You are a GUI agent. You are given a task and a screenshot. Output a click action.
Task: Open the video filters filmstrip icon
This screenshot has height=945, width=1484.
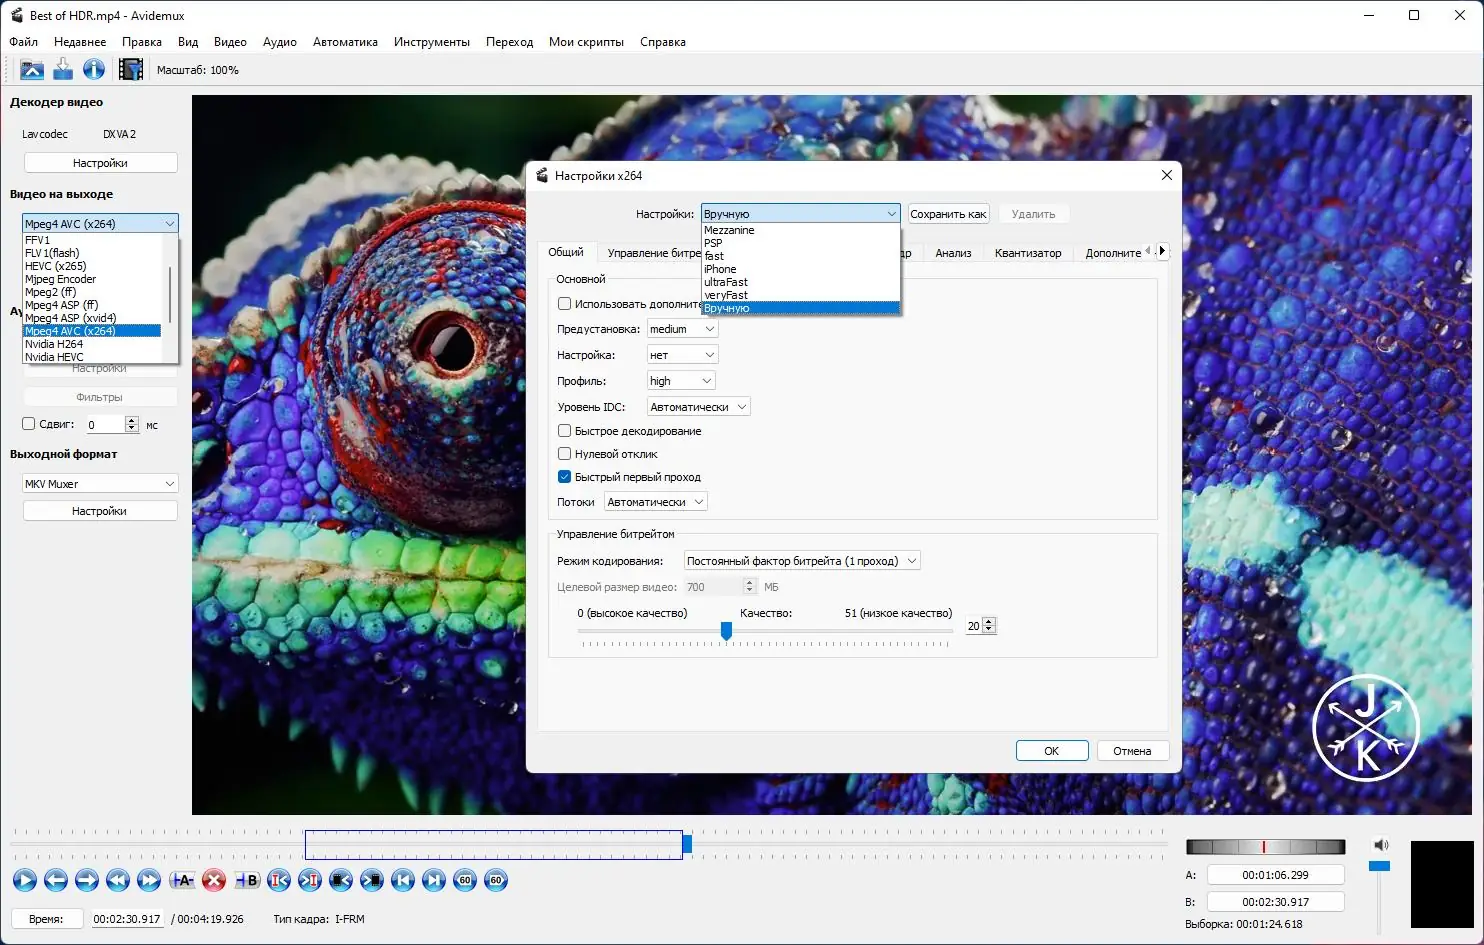[130, 69]
